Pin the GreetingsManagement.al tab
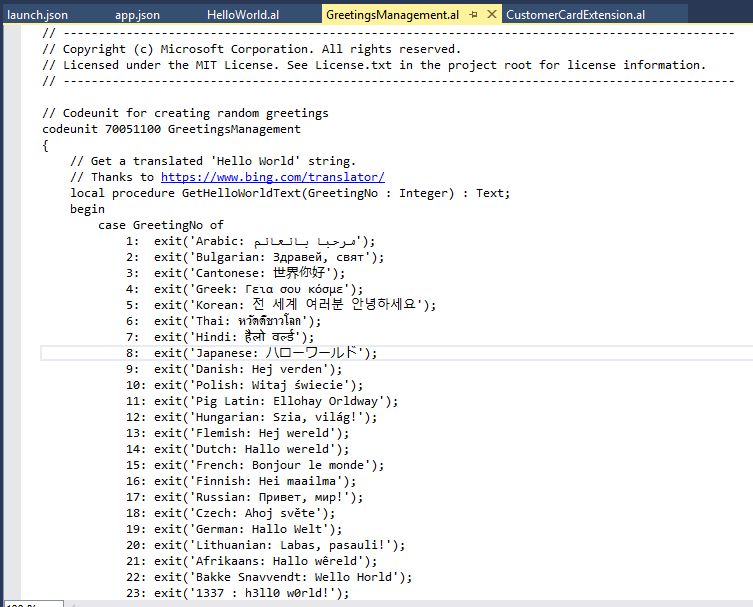Screen dimensions: 753x607 [474, 15]
